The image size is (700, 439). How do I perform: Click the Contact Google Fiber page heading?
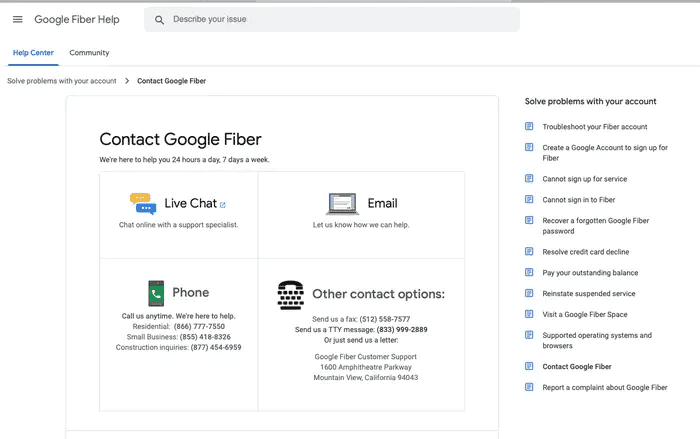(x=180, y=139)
